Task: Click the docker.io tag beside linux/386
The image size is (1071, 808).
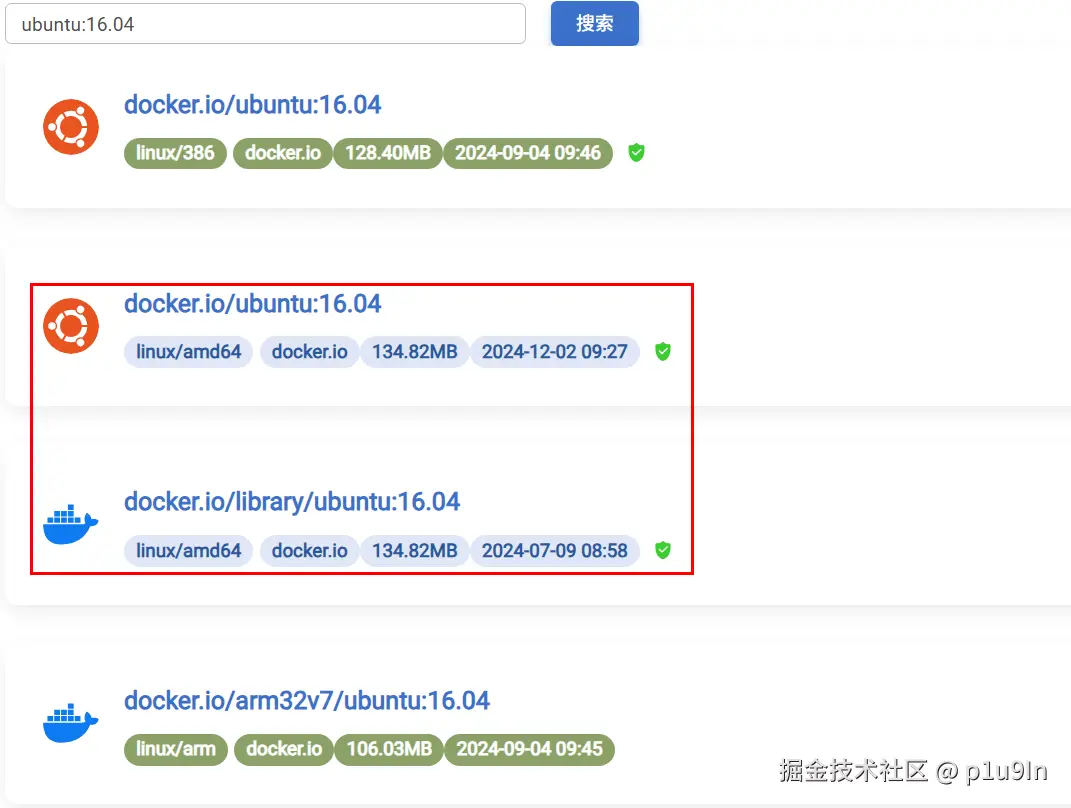Action: [x=283, y=152]
